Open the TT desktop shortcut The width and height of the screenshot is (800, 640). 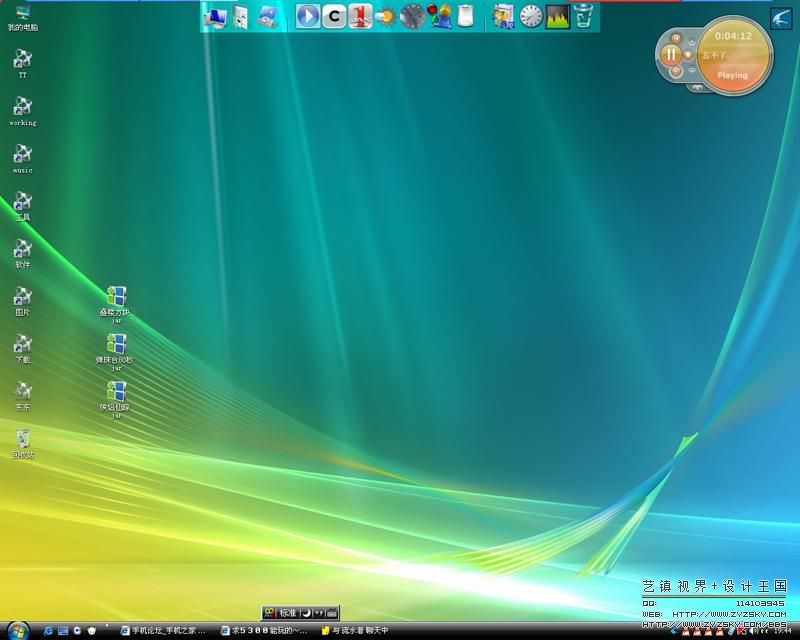(22, 63)
